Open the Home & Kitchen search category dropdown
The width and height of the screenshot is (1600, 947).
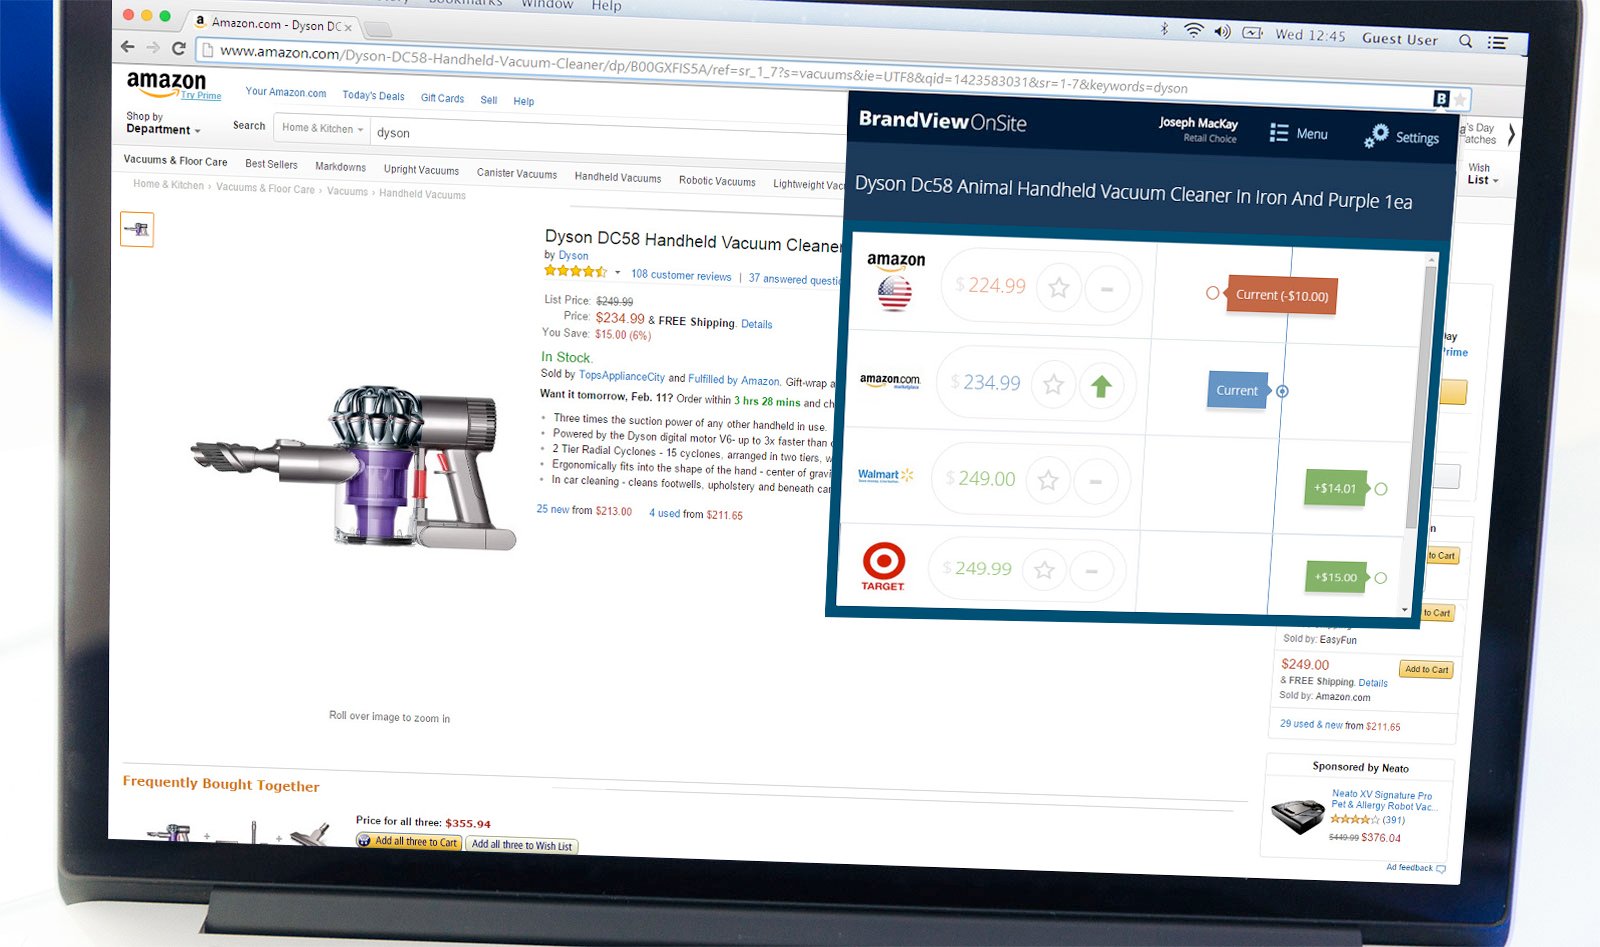tap(322, 128)
